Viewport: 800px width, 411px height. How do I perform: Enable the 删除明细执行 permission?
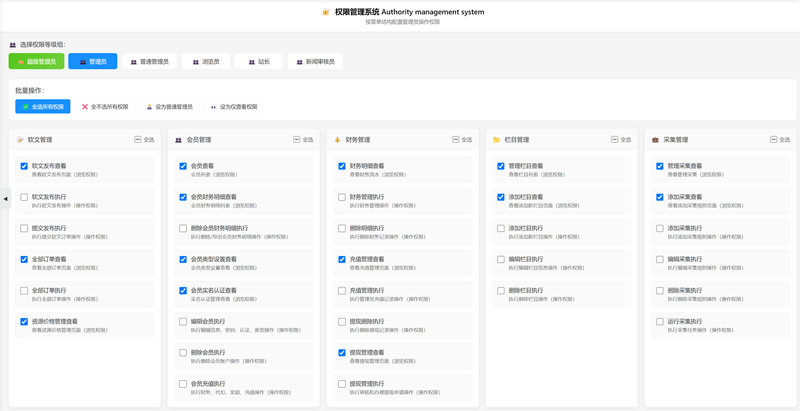pyautogui.click(x=342, y=228)
